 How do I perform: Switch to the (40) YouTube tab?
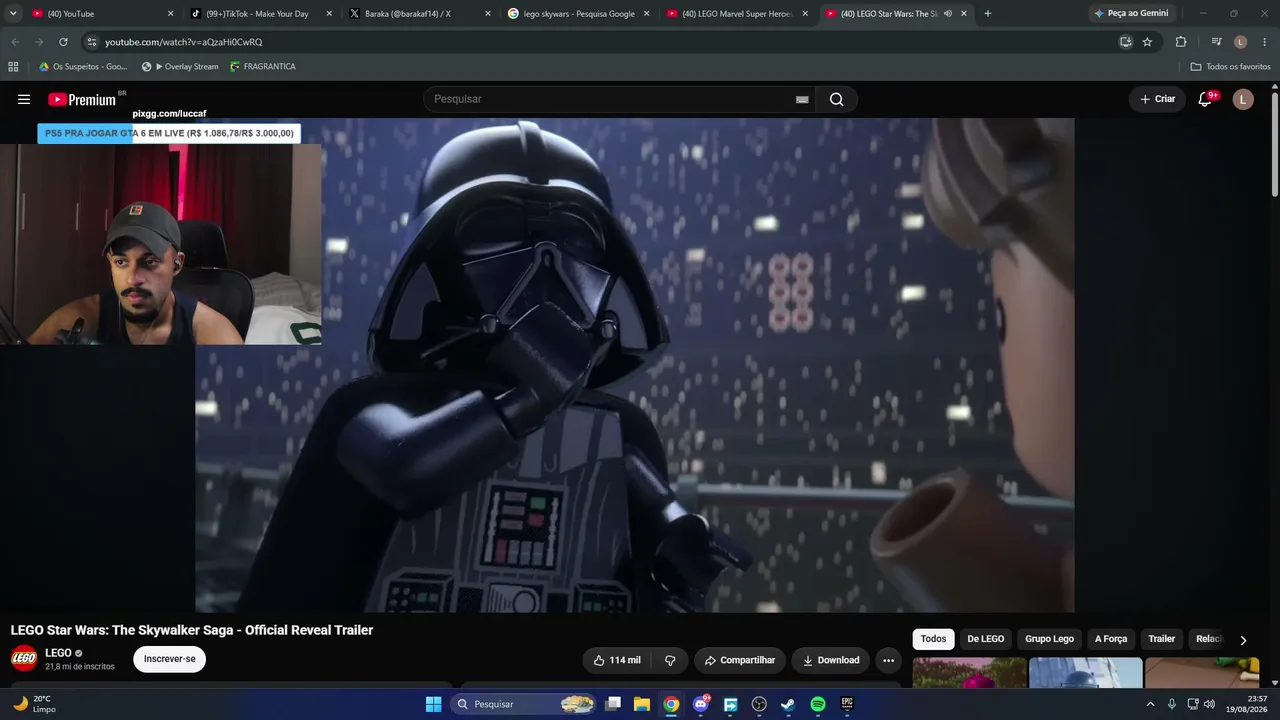click(103, 14)
